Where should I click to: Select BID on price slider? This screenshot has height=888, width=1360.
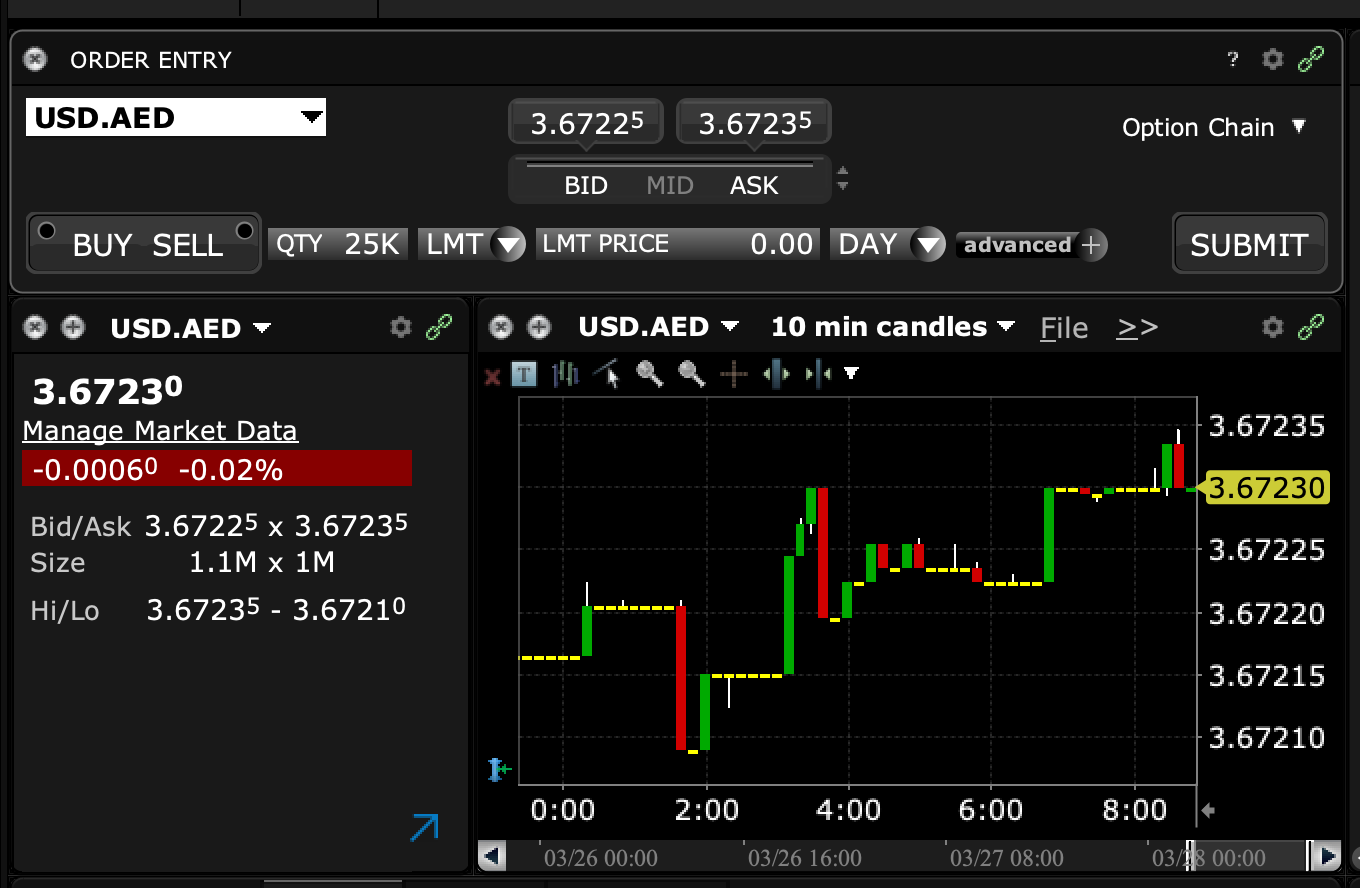coord(586,185)
